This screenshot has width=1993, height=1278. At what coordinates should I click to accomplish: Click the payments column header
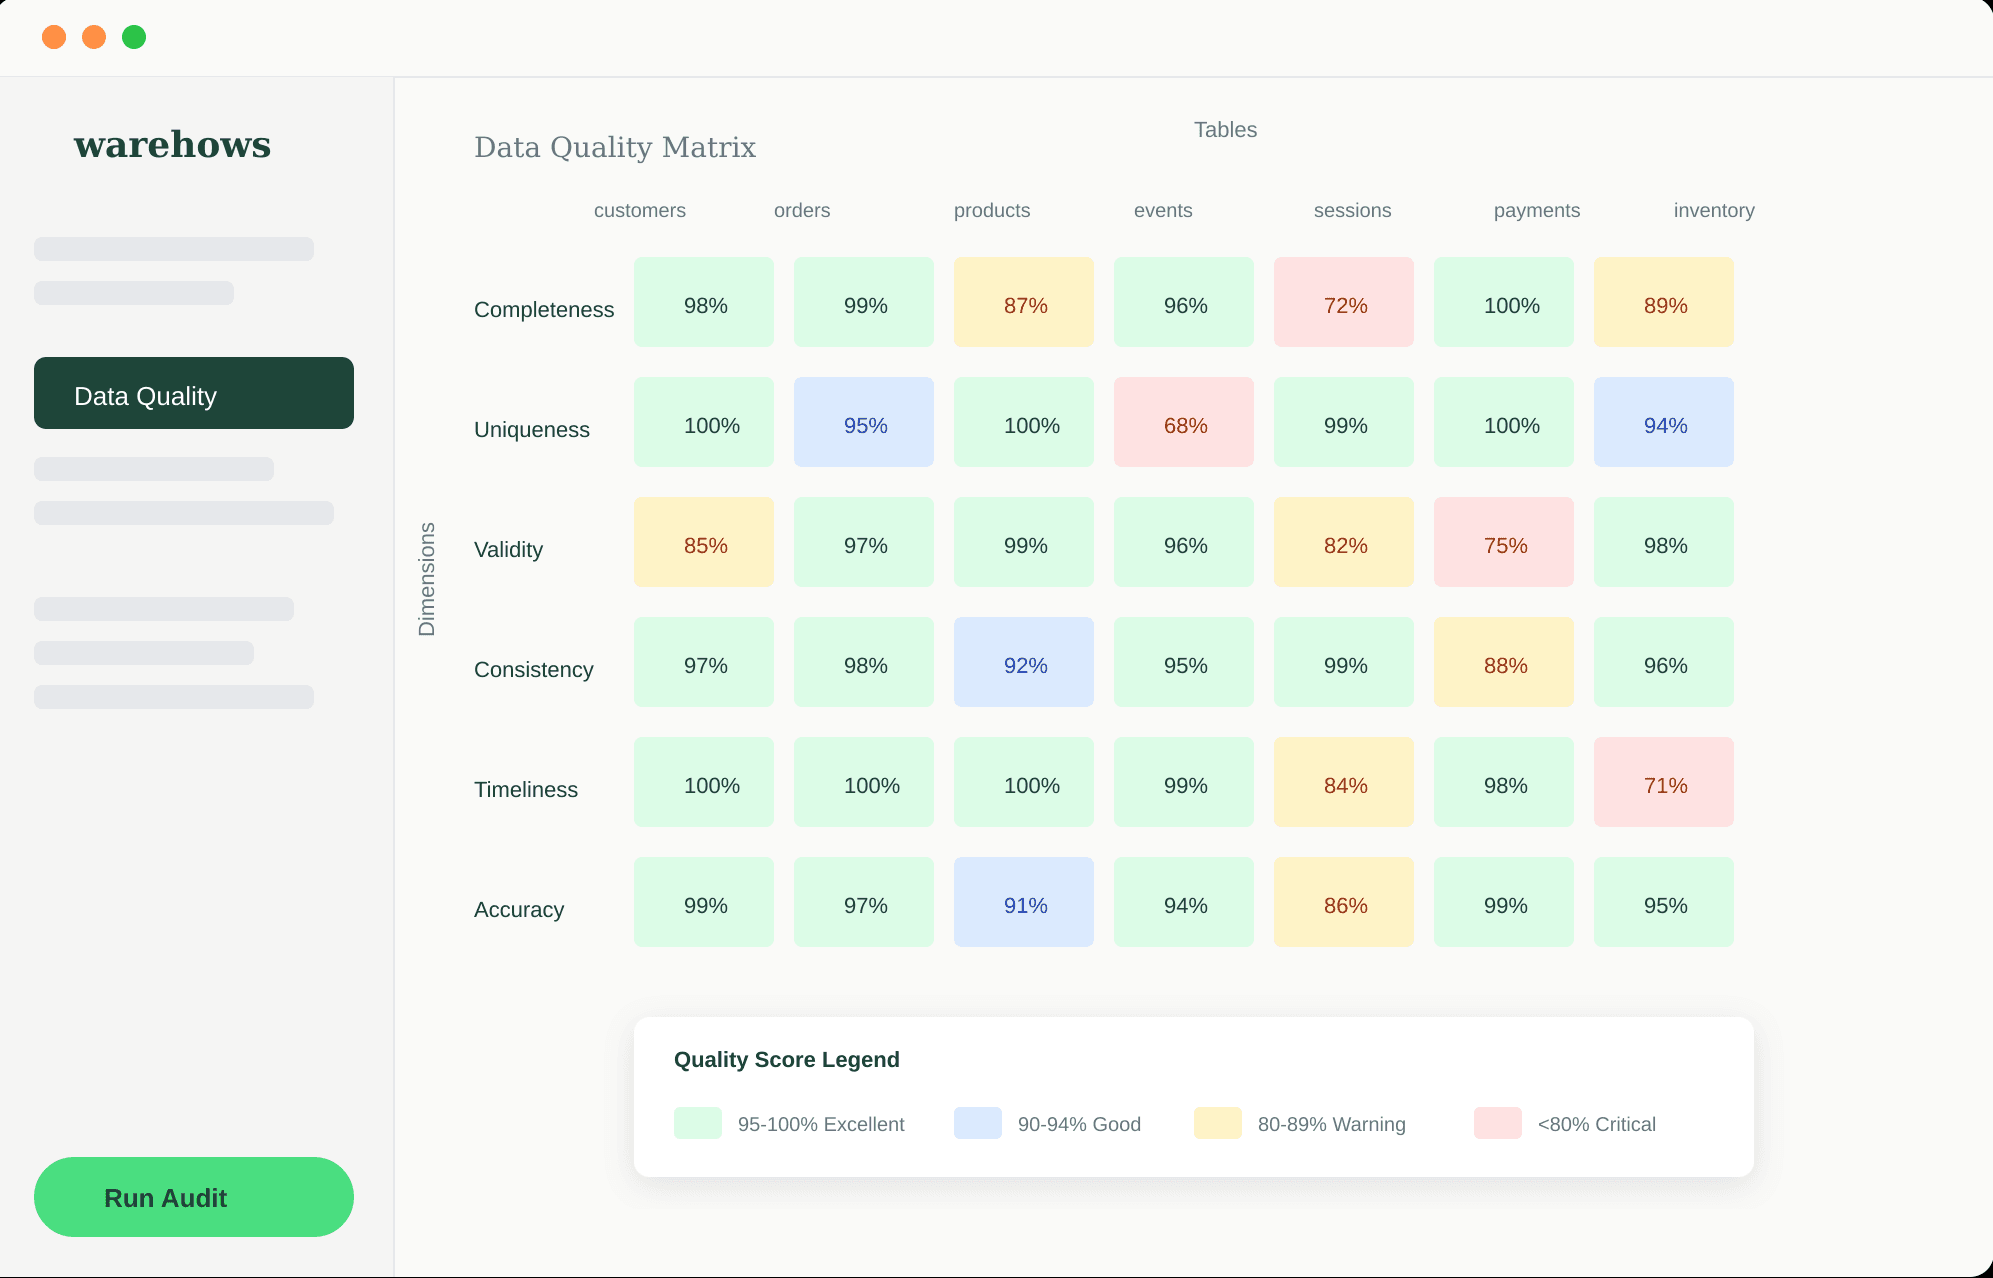(1536, 211)
